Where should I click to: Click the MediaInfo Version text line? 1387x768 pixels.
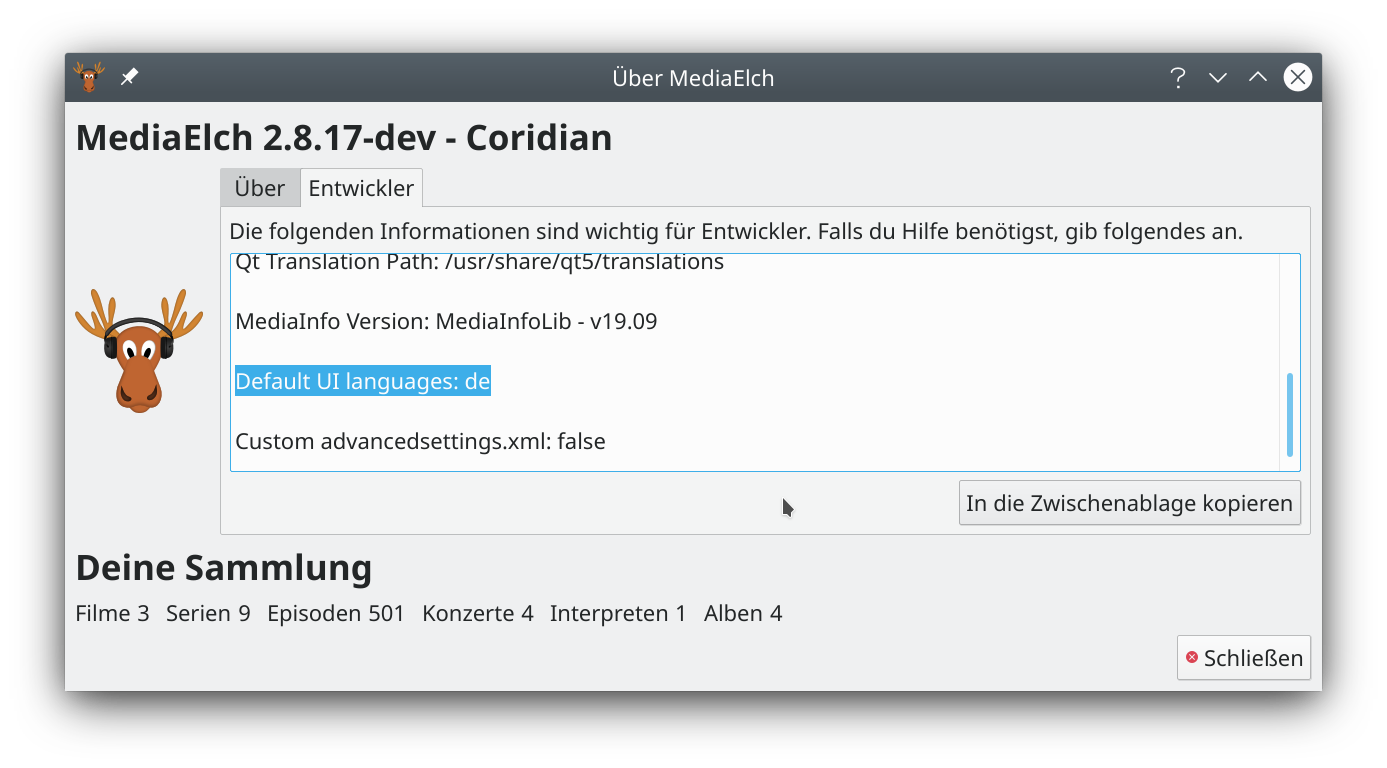click(x=446, y=321)
